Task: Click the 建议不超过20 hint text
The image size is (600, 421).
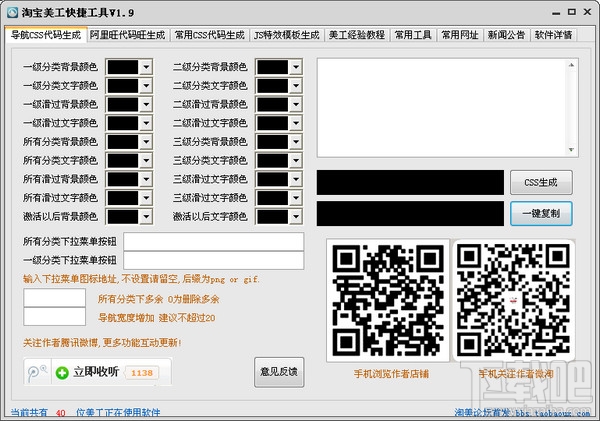Action: click(x=187, y=318)
